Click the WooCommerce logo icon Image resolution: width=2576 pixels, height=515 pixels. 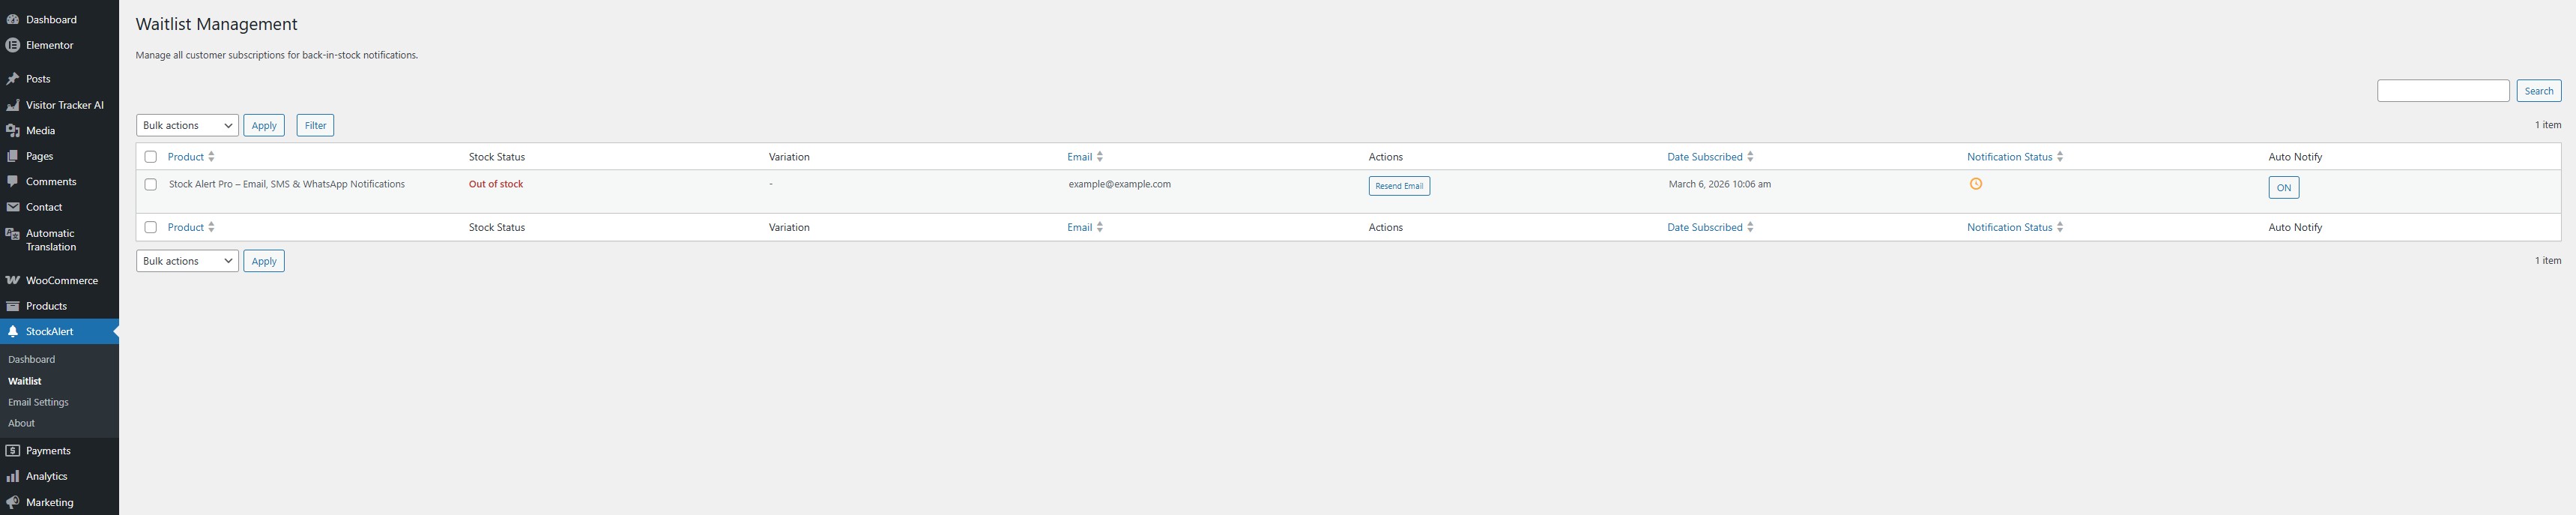tap(13, 281)
